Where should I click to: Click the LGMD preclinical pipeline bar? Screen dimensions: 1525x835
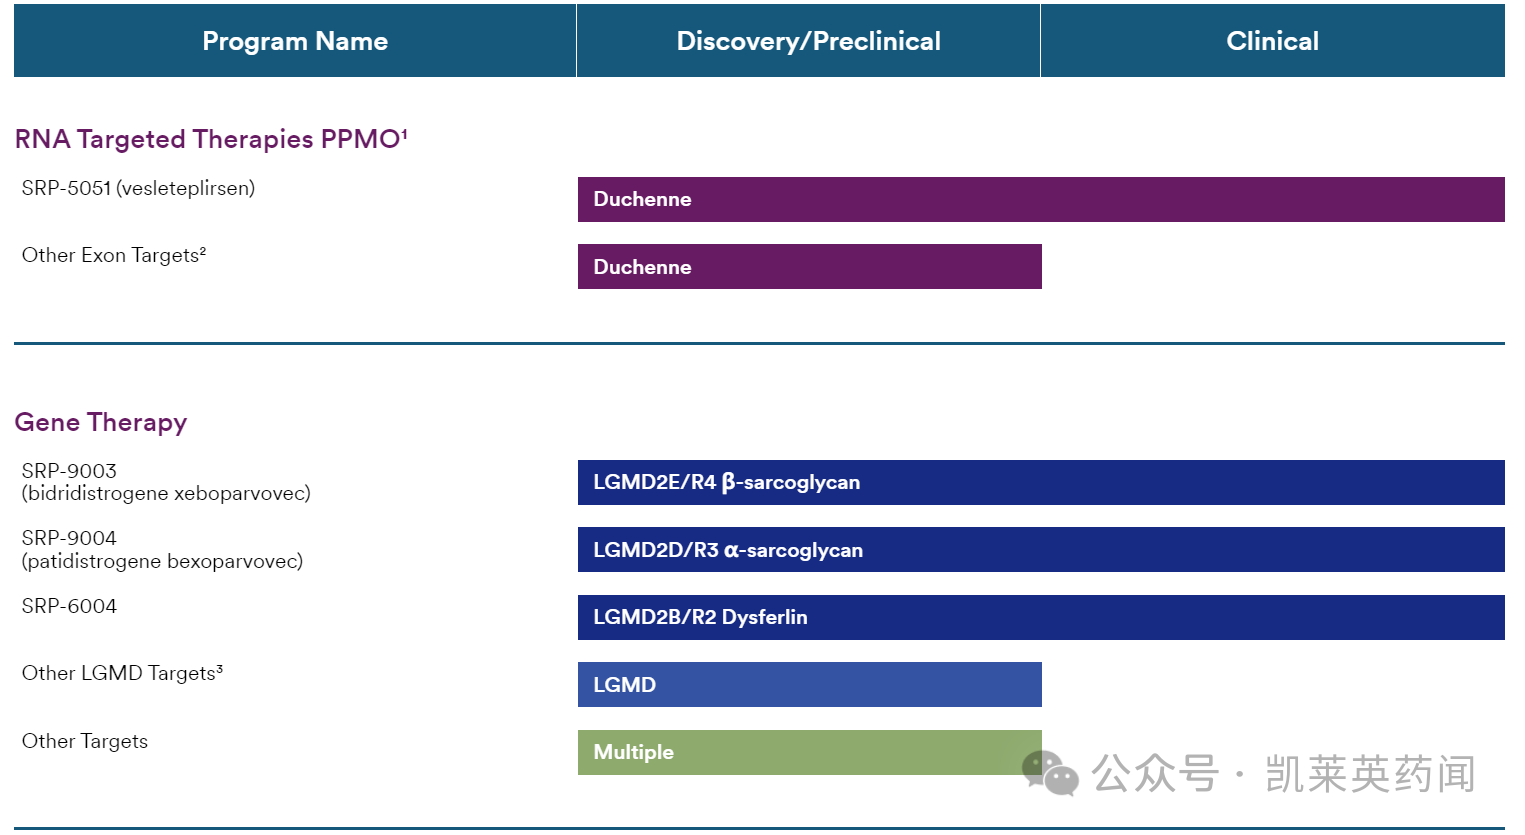pyautogui.click(x=810, y=685)
